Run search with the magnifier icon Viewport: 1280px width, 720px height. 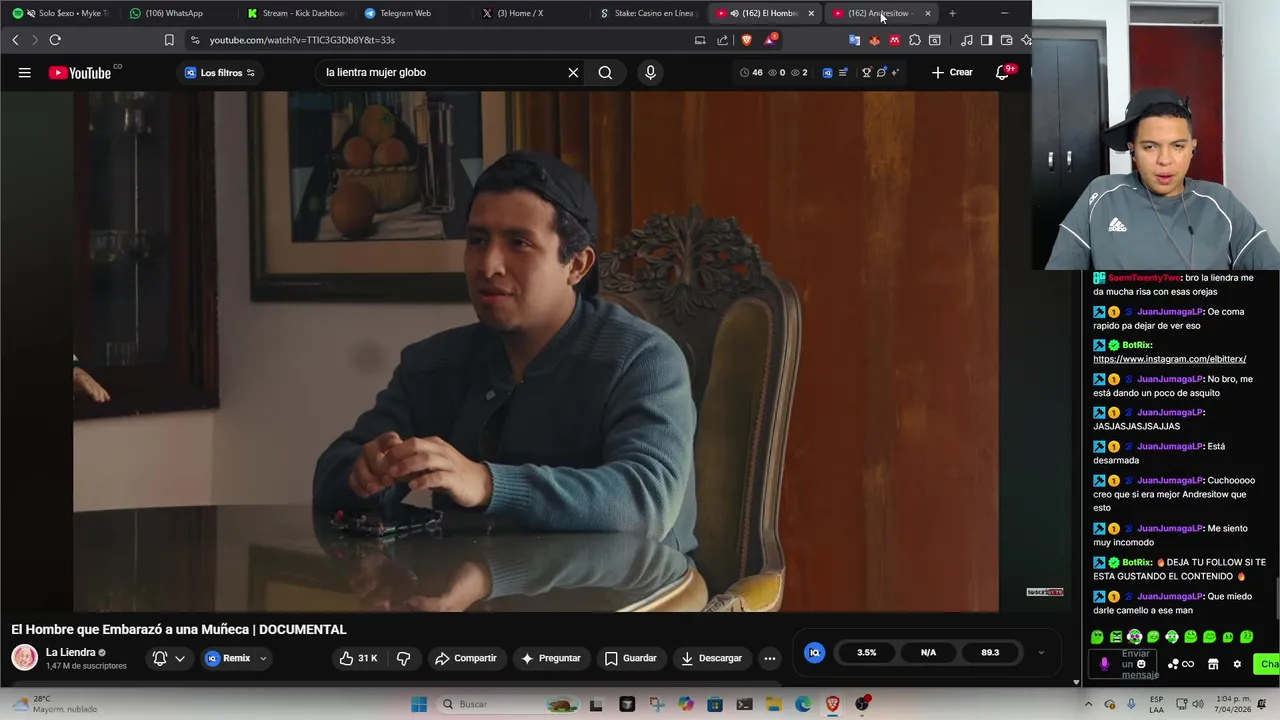605,72
